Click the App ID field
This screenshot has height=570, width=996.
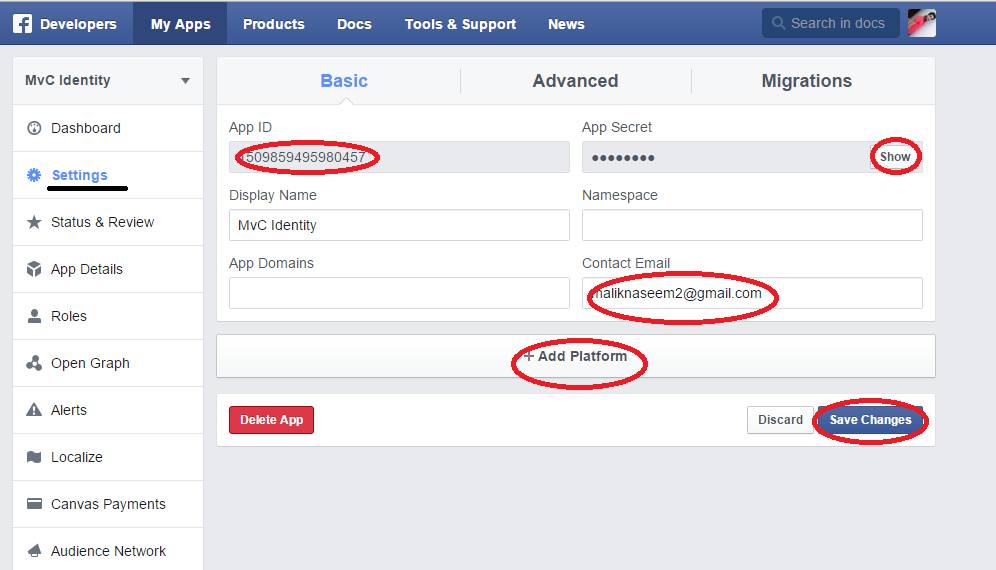(399, 157)
